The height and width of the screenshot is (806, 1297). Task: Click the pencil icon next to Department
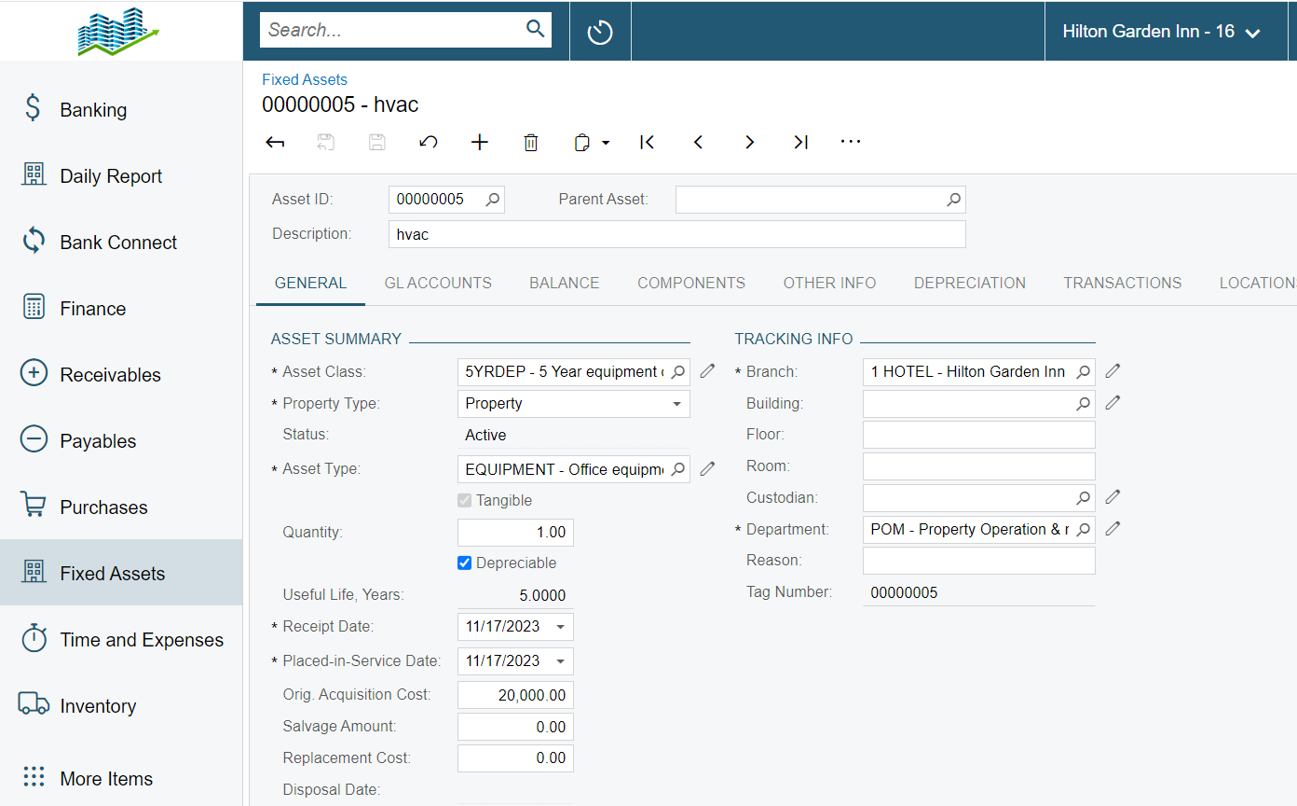(1113, 529)
